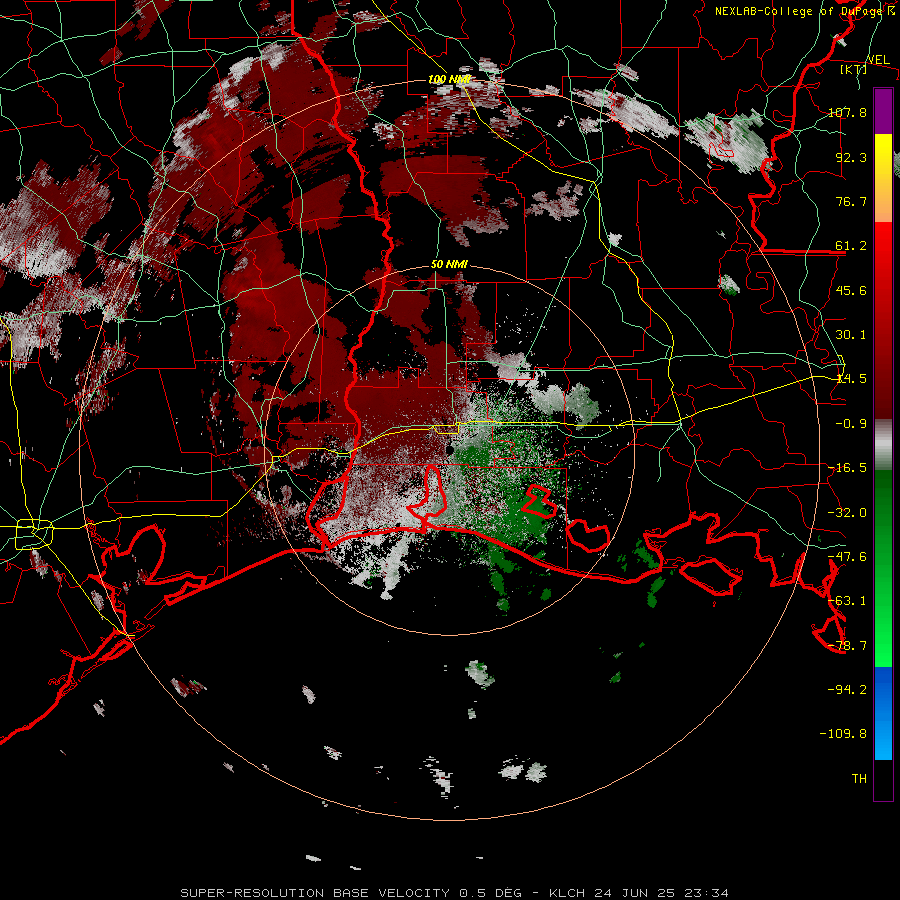Click the -0.9 scale value
The height and width of the screenshot is (900, 900).
pyautogui.click(x=851, y=423)
